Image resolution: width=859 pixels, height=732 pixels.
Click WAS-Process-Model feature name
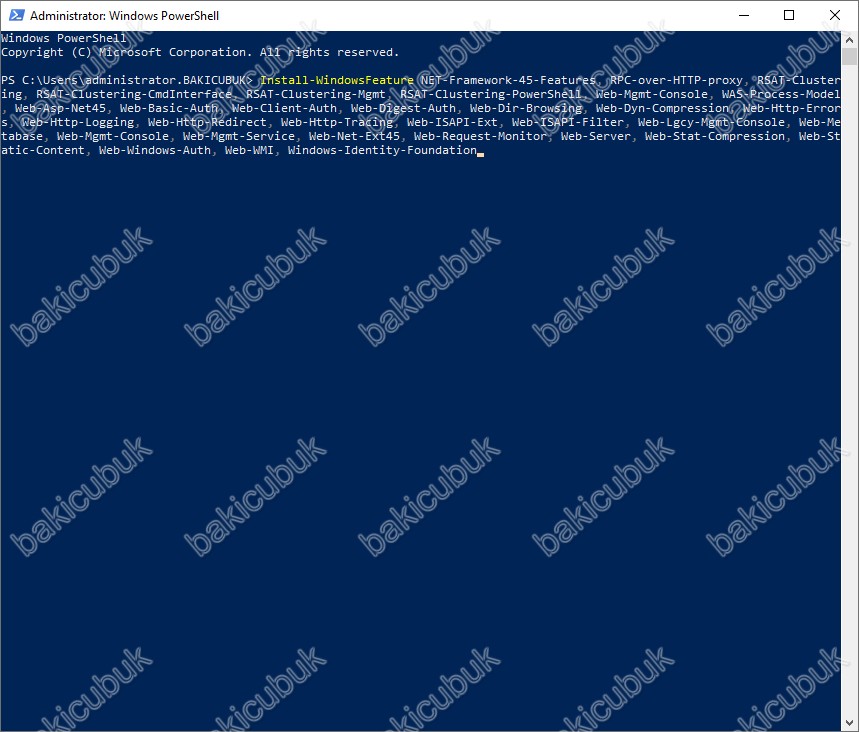[x=781, y=94]
